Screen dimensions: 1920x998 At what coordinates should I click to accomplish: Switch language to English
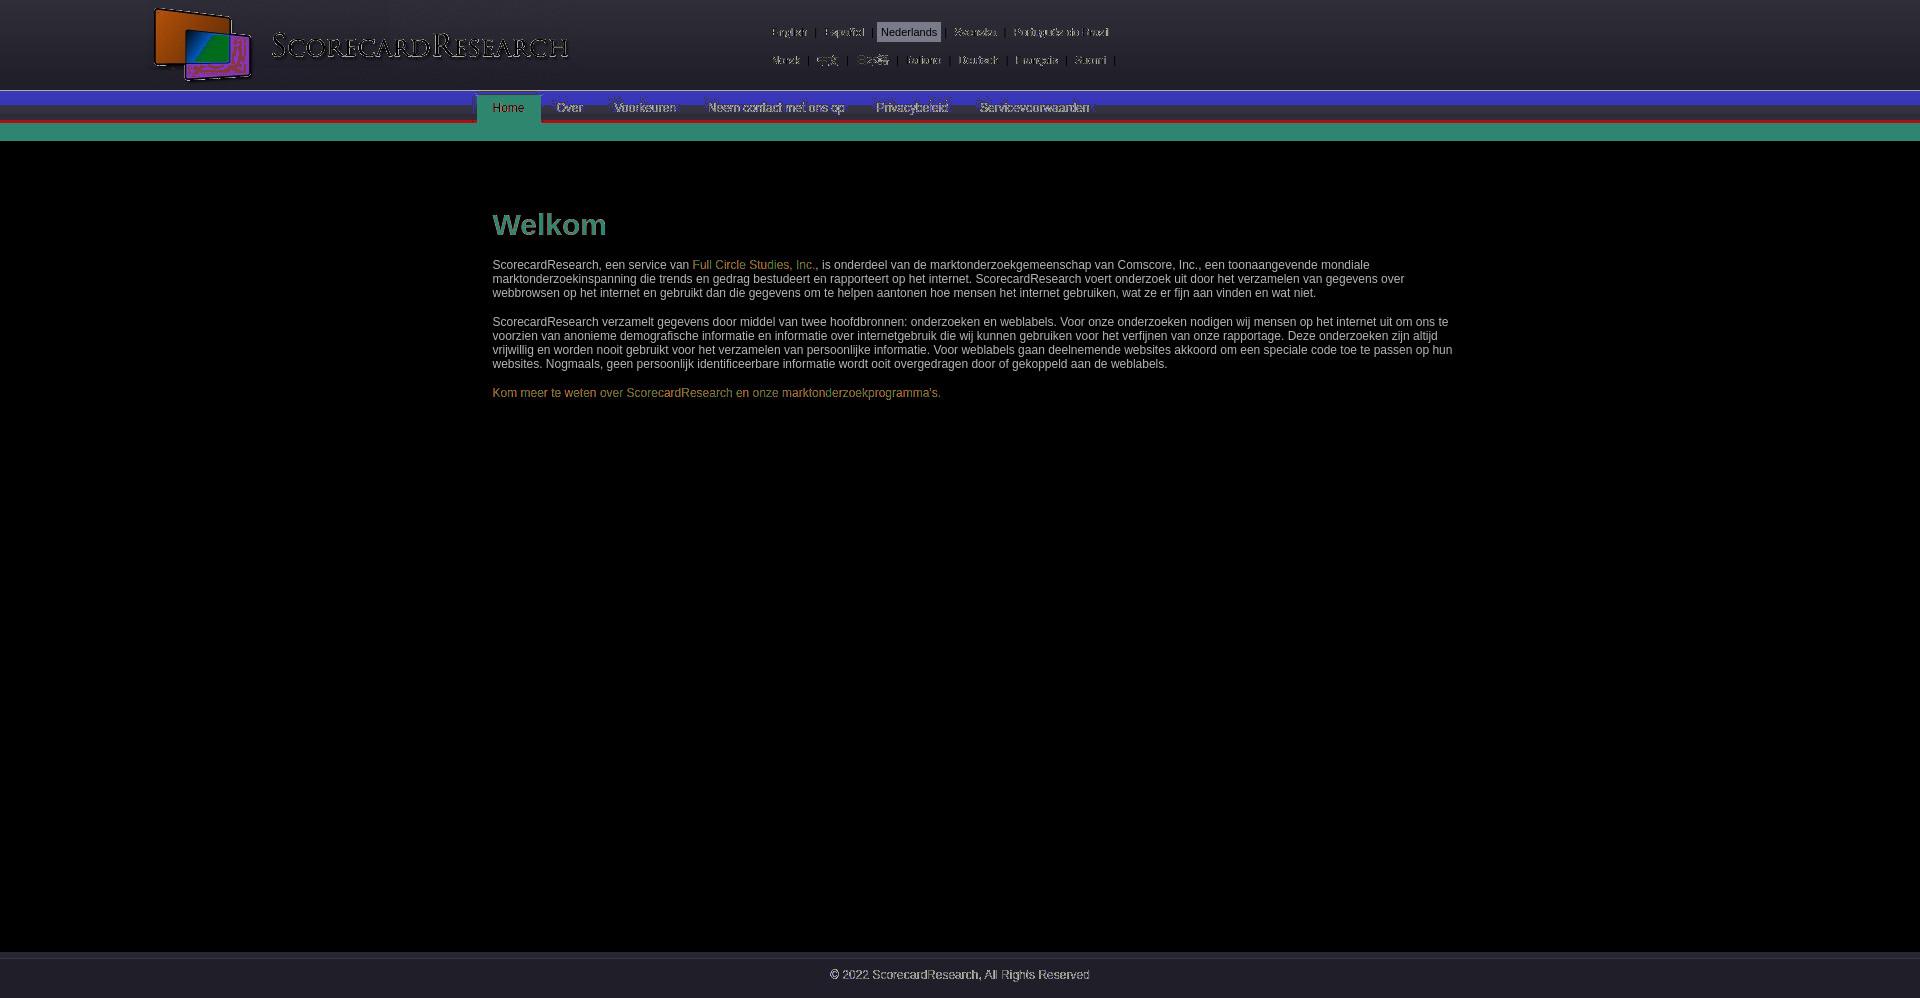789,32
